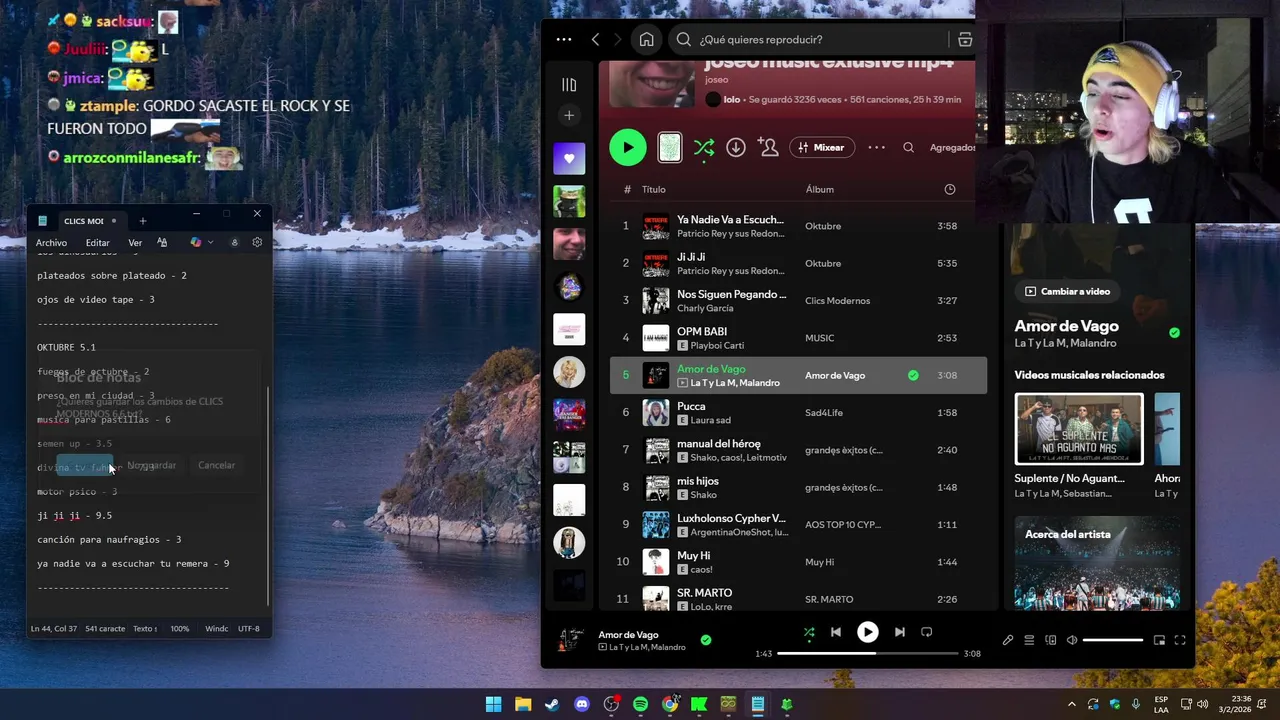Open Archivo menu in Notepad
The height and width of the screenshot is (720, 1280).
click(51, 243)
